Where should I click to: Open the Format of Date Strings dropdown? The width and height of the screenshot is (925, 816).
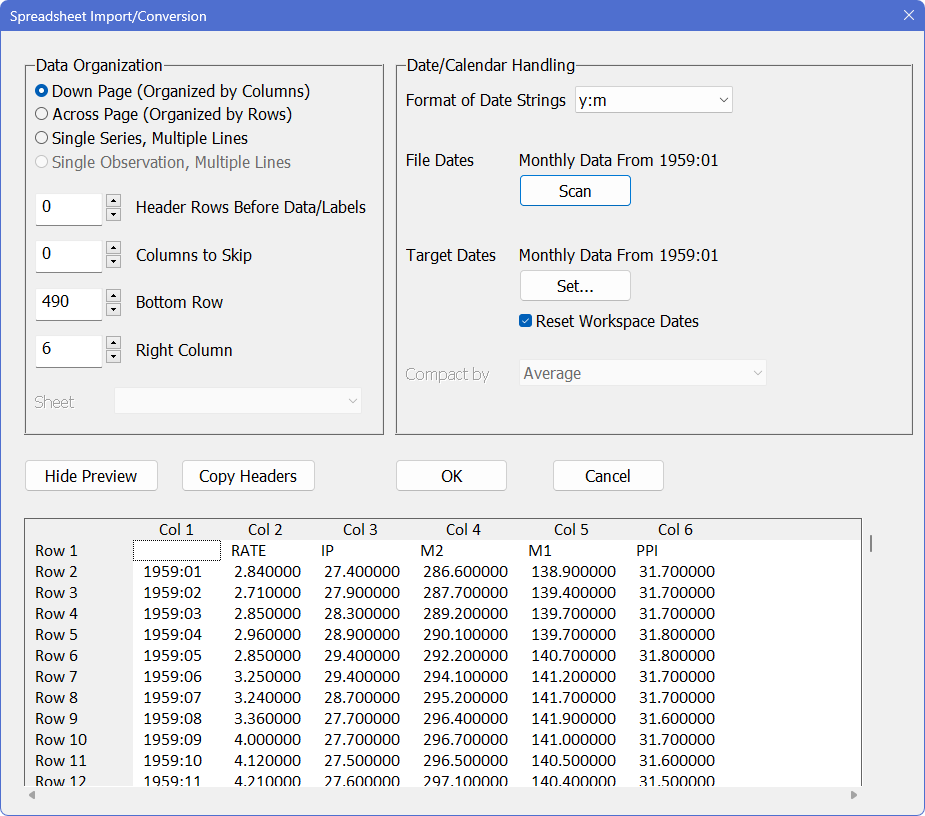(x=654, y=100)
